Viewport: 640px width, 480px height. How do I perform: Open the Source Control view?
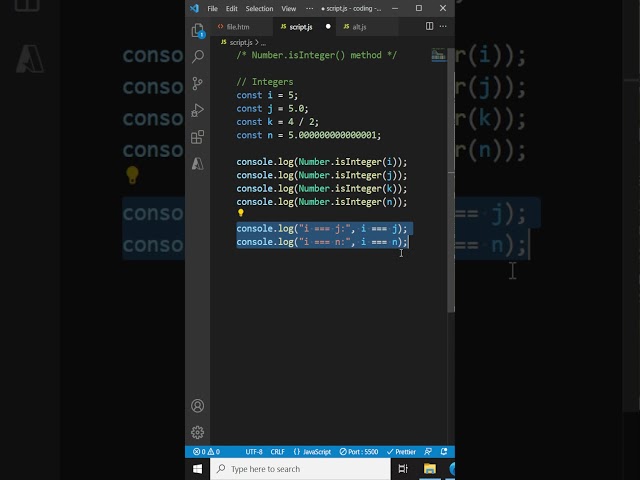point(198,83)
